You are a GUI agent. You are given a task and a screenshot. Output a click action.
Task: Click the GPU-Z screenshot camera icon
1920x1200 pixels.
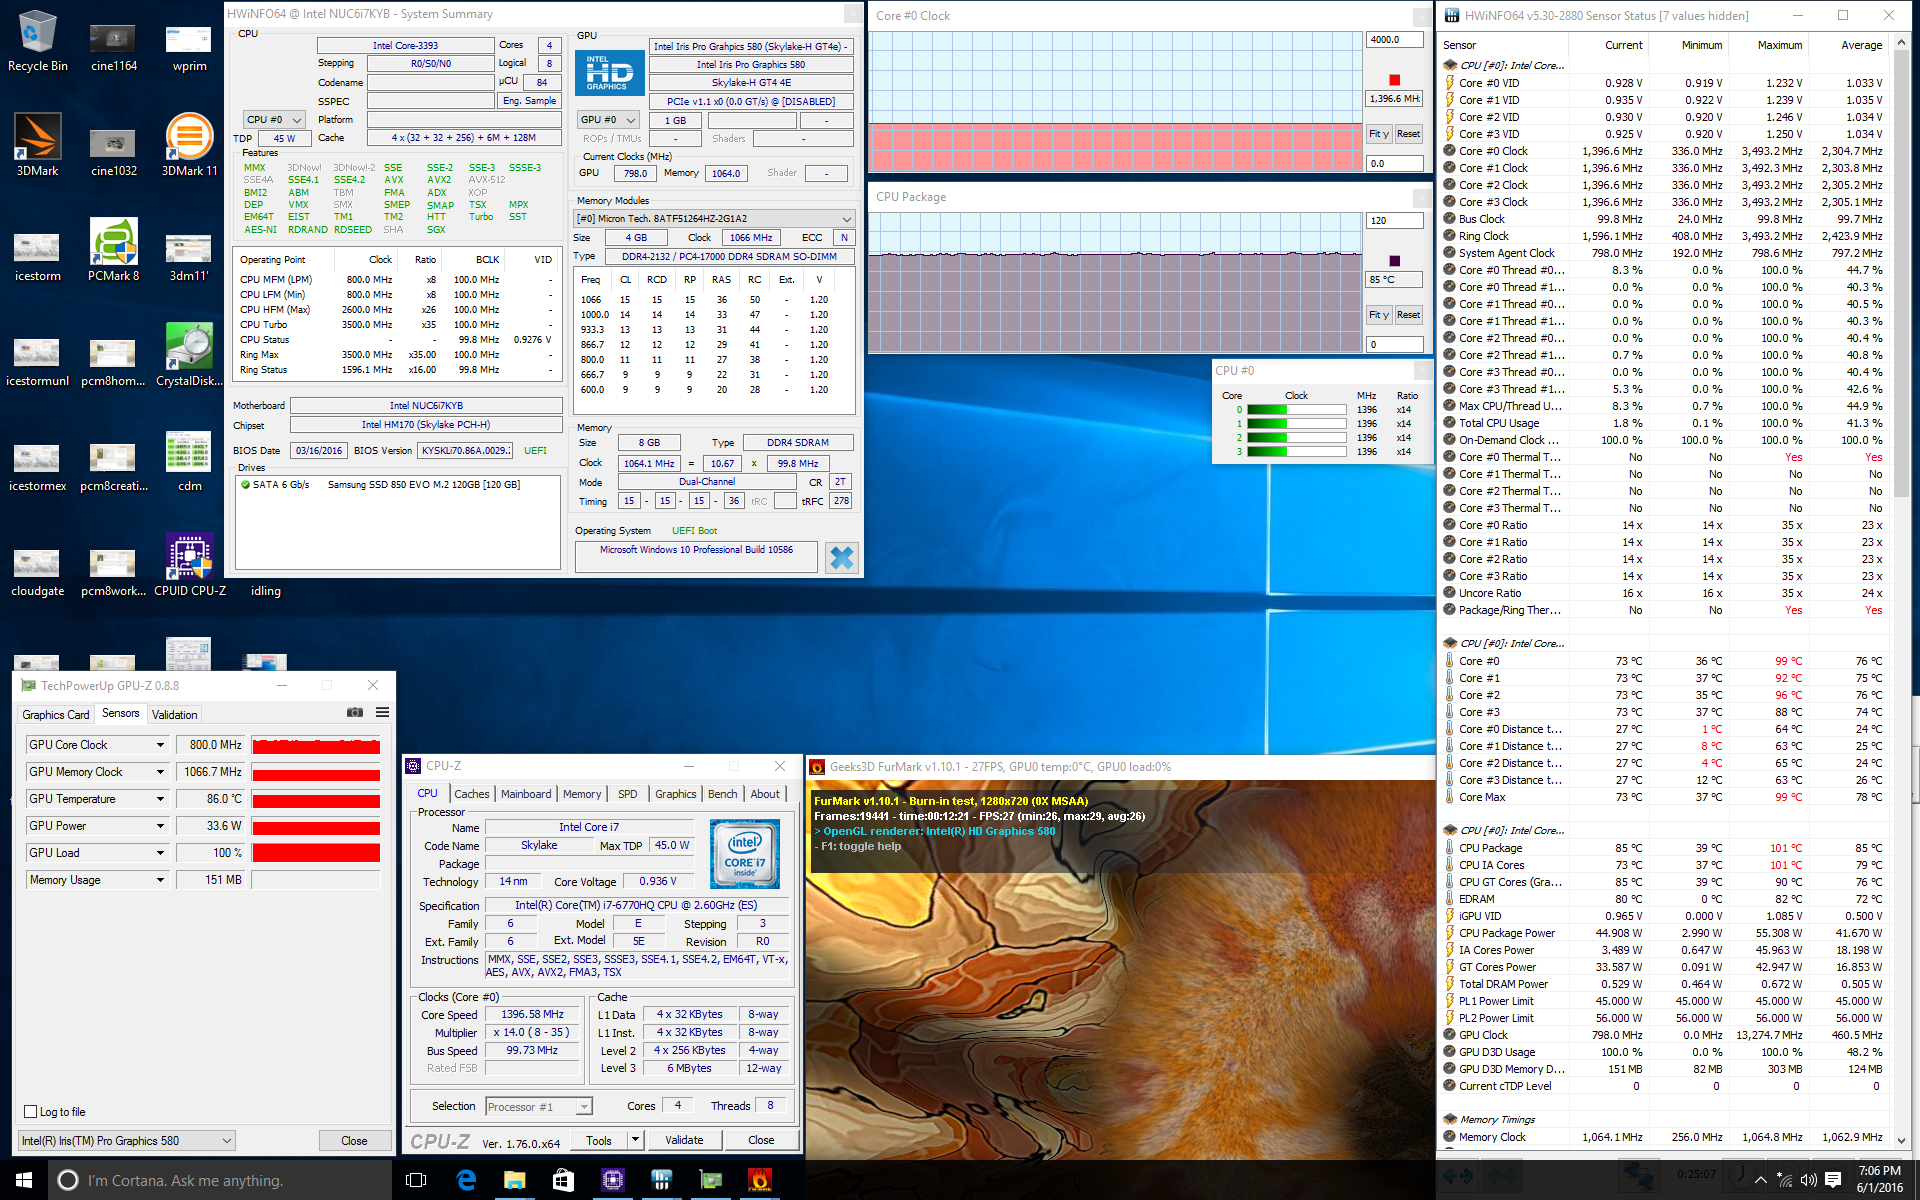click(x=354, y=712)
